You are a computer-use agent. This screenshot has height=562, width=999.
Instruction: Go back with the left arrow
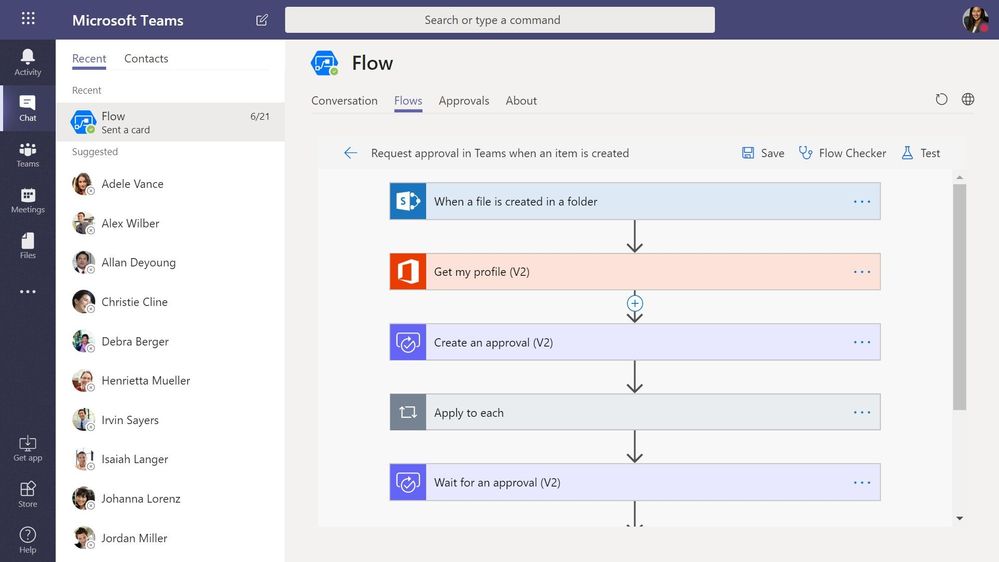(x=350, y=153)
